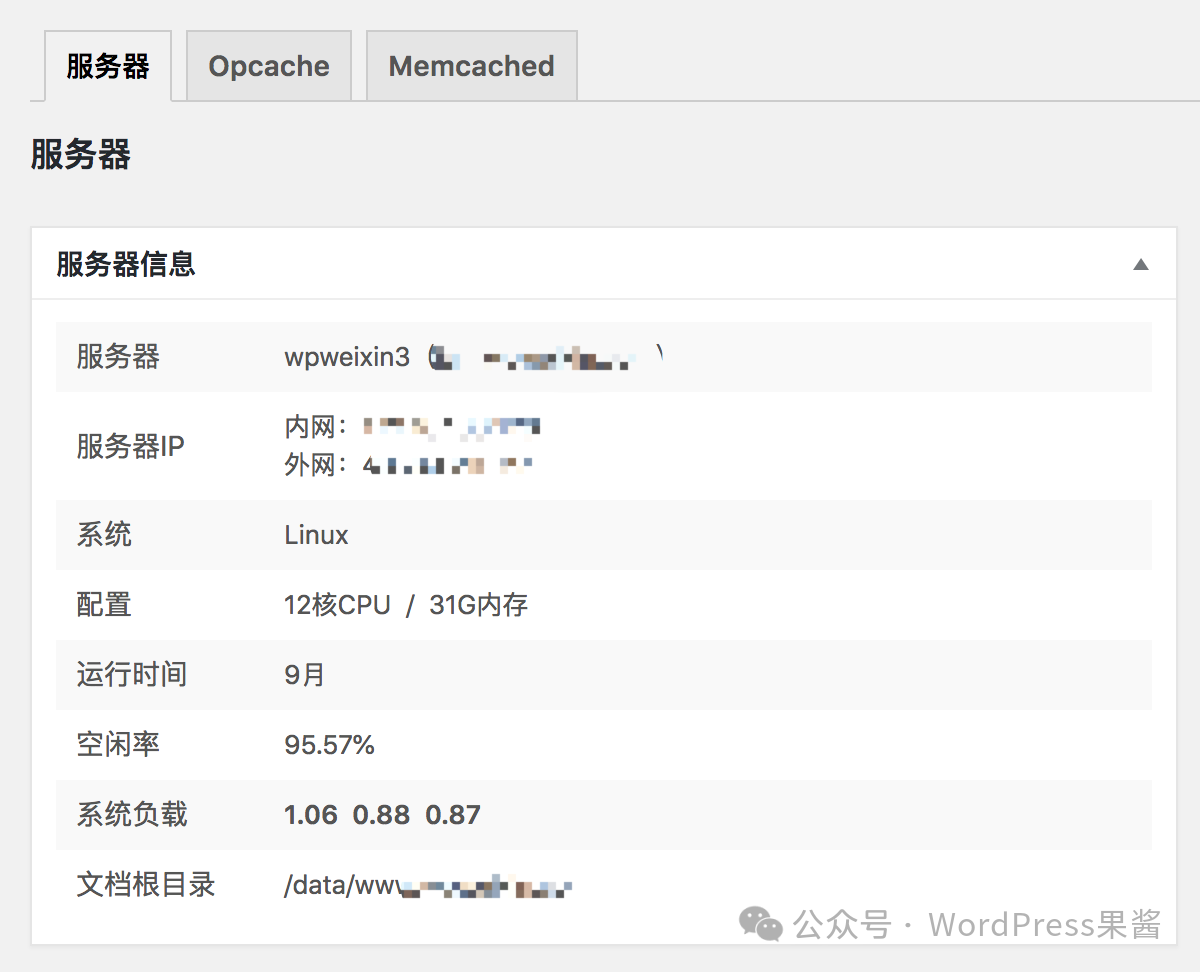Screen dimensions: 1200x972
Task: Collapse the 服务器信息 panel with the triangle arrow
Action: point(1141,265)
